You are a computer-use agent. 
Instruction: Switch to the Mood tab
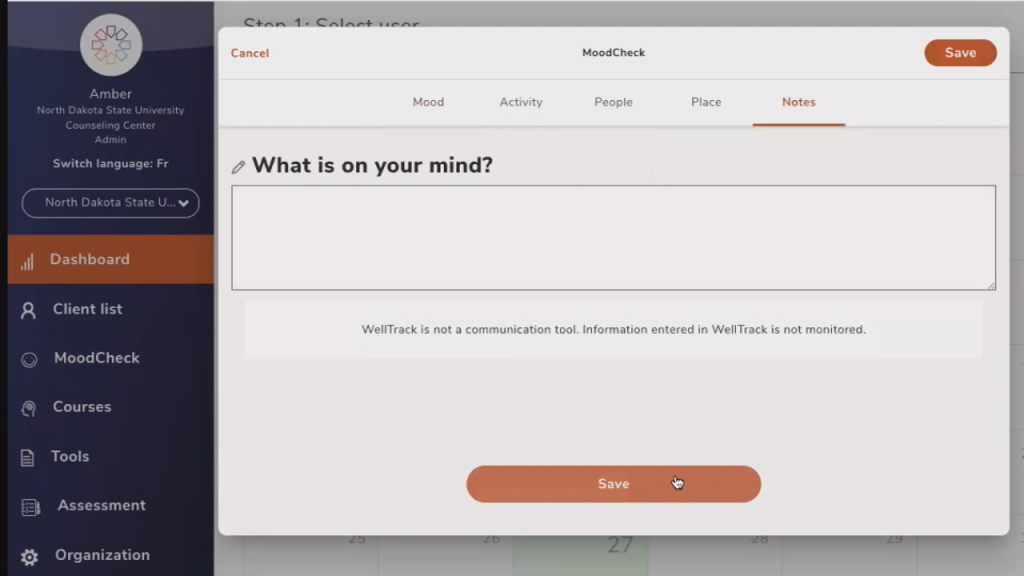tap(428, 103)
